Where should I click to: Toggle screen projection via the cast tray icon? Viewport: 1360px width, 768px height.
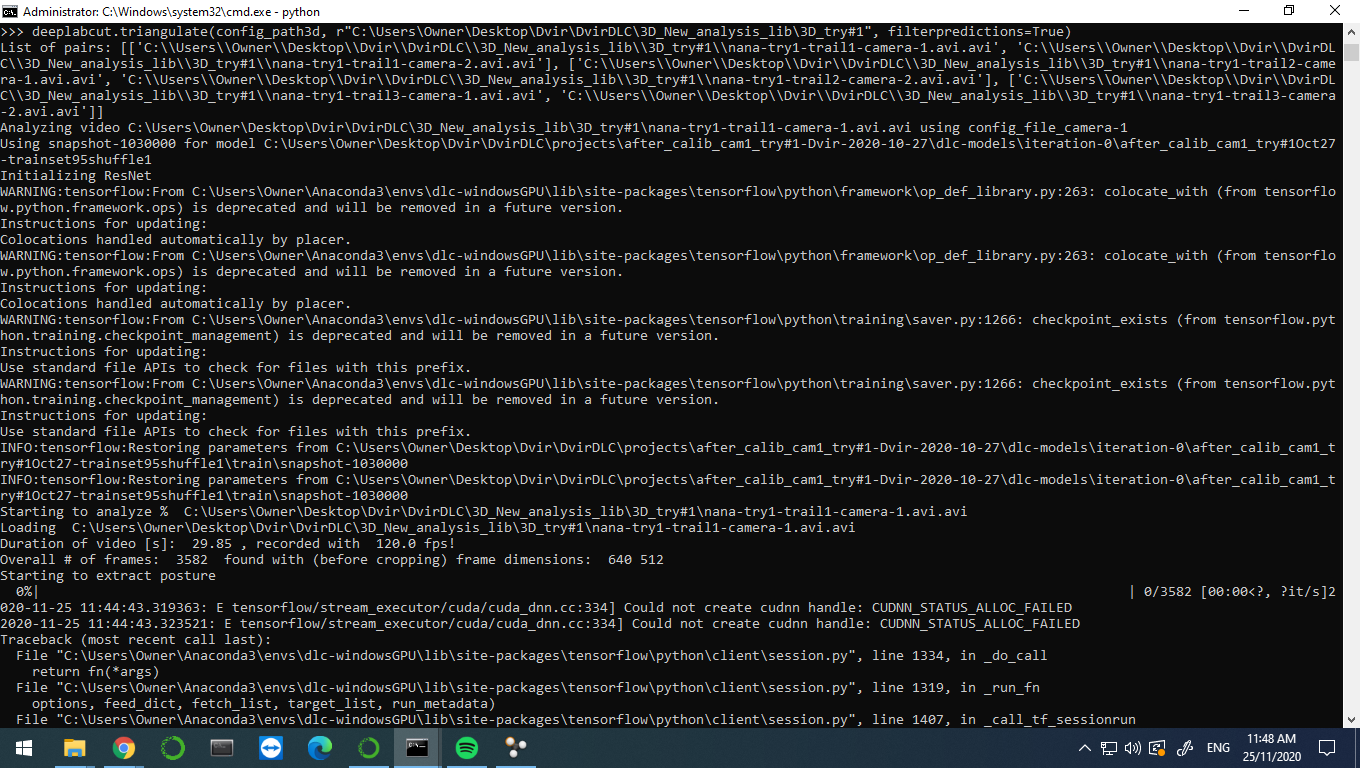tap(1157, 747)
